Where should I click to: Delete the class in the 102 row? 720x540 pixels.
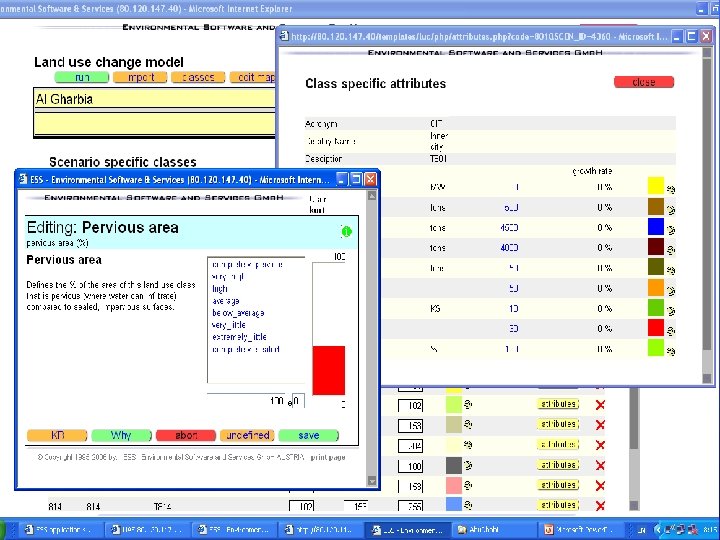[600, 405]
